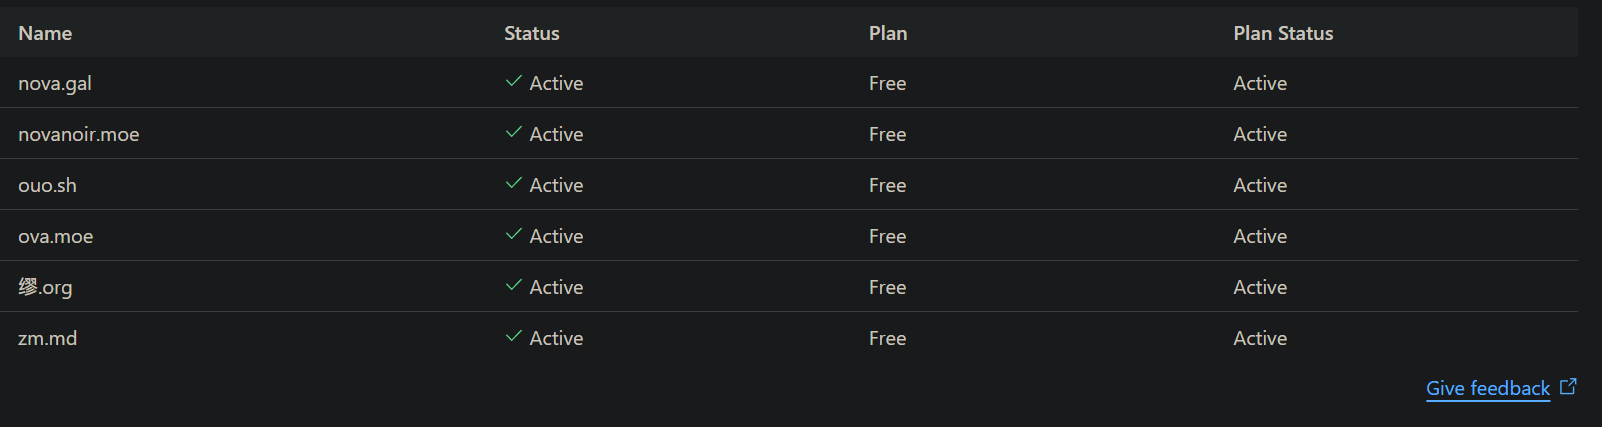Open the ouo.sh domain entry

[47, 186]
